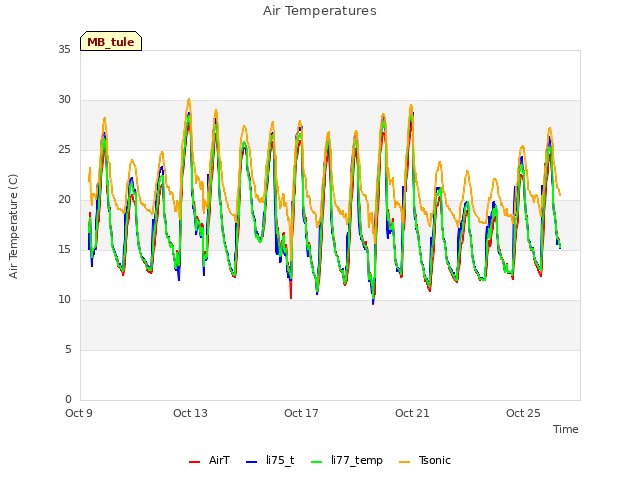Viewport: 640px width, 480px height.
Task: Toggle the li75_t legend entry
Action: coord(270,460)
